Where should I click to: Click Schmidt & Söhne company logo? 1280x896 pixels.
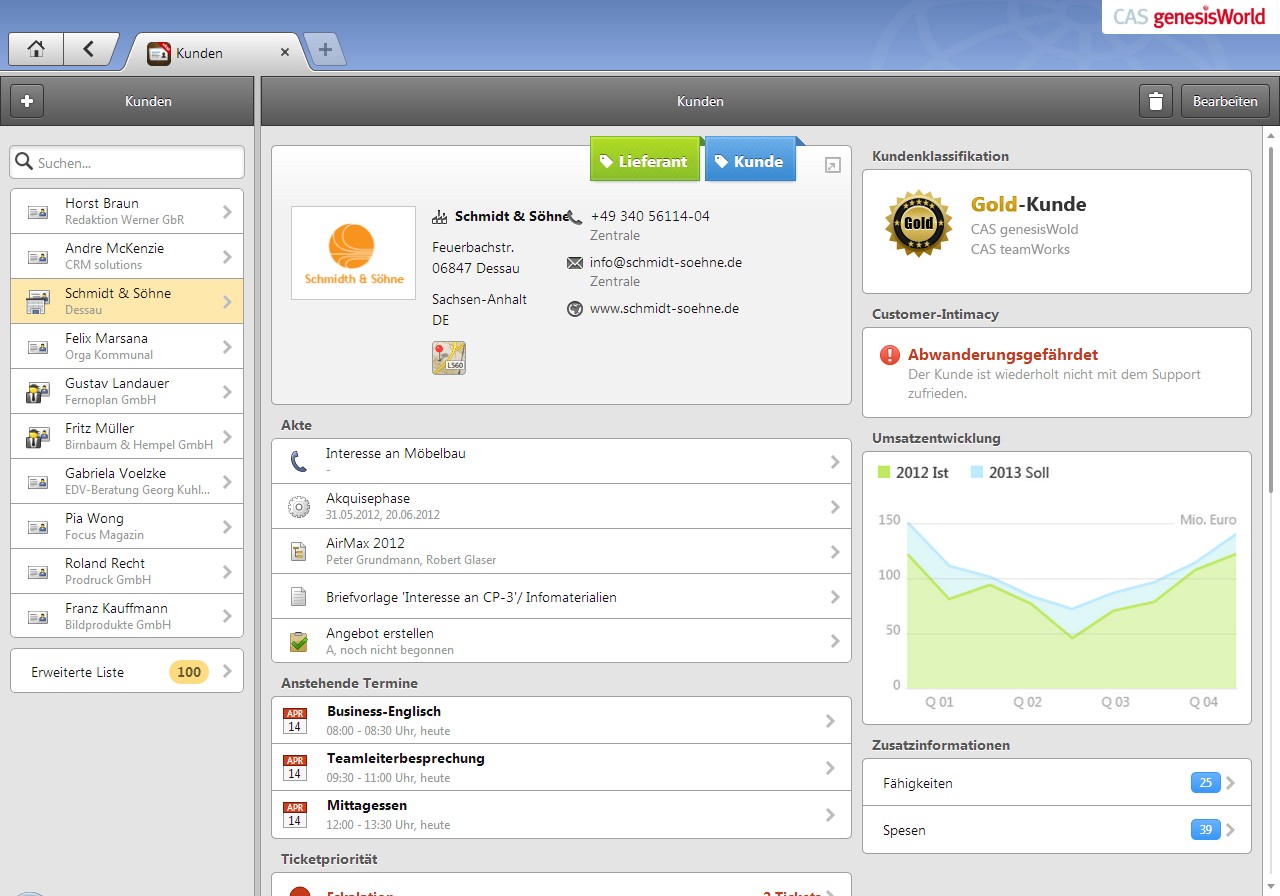point(353,253)
